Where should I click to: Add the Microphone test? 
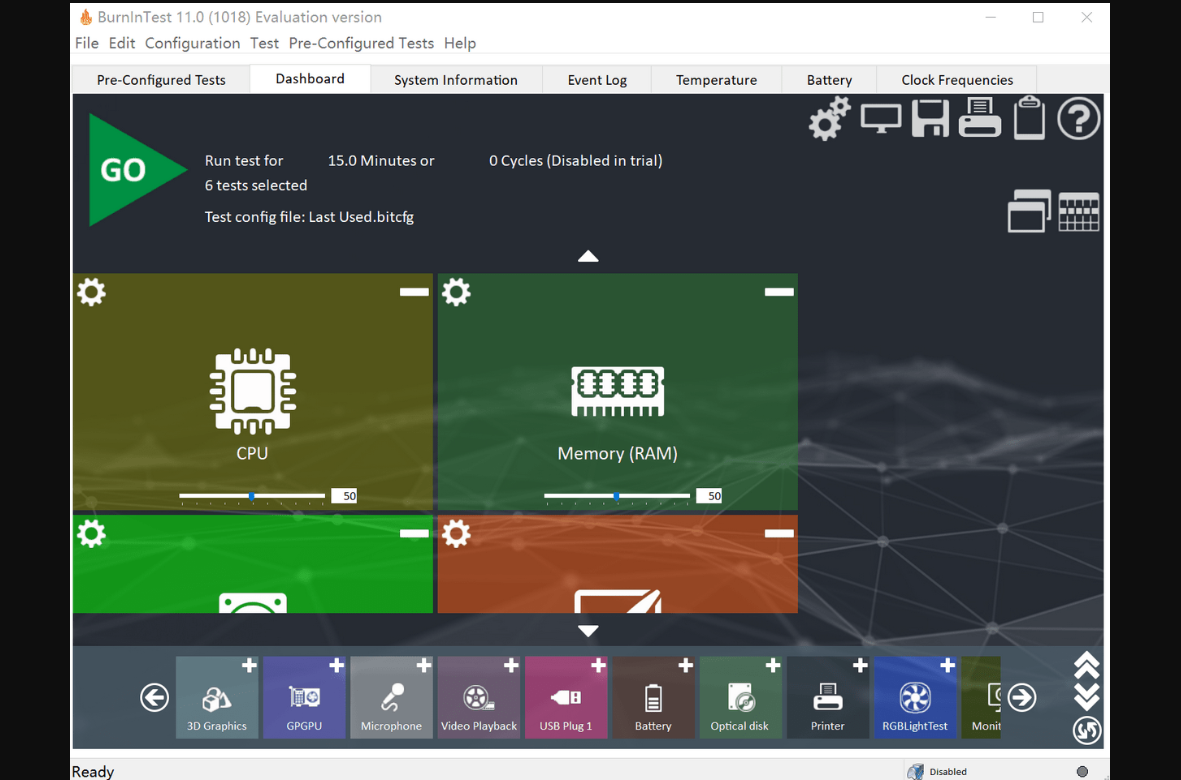click(x=424, y=666)
